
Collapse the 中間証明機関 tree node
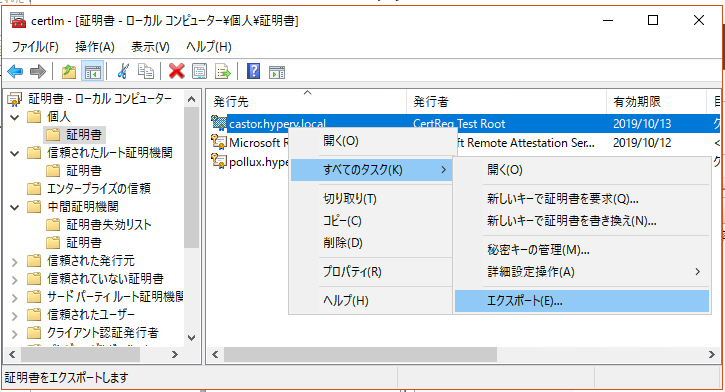[15, 207]
